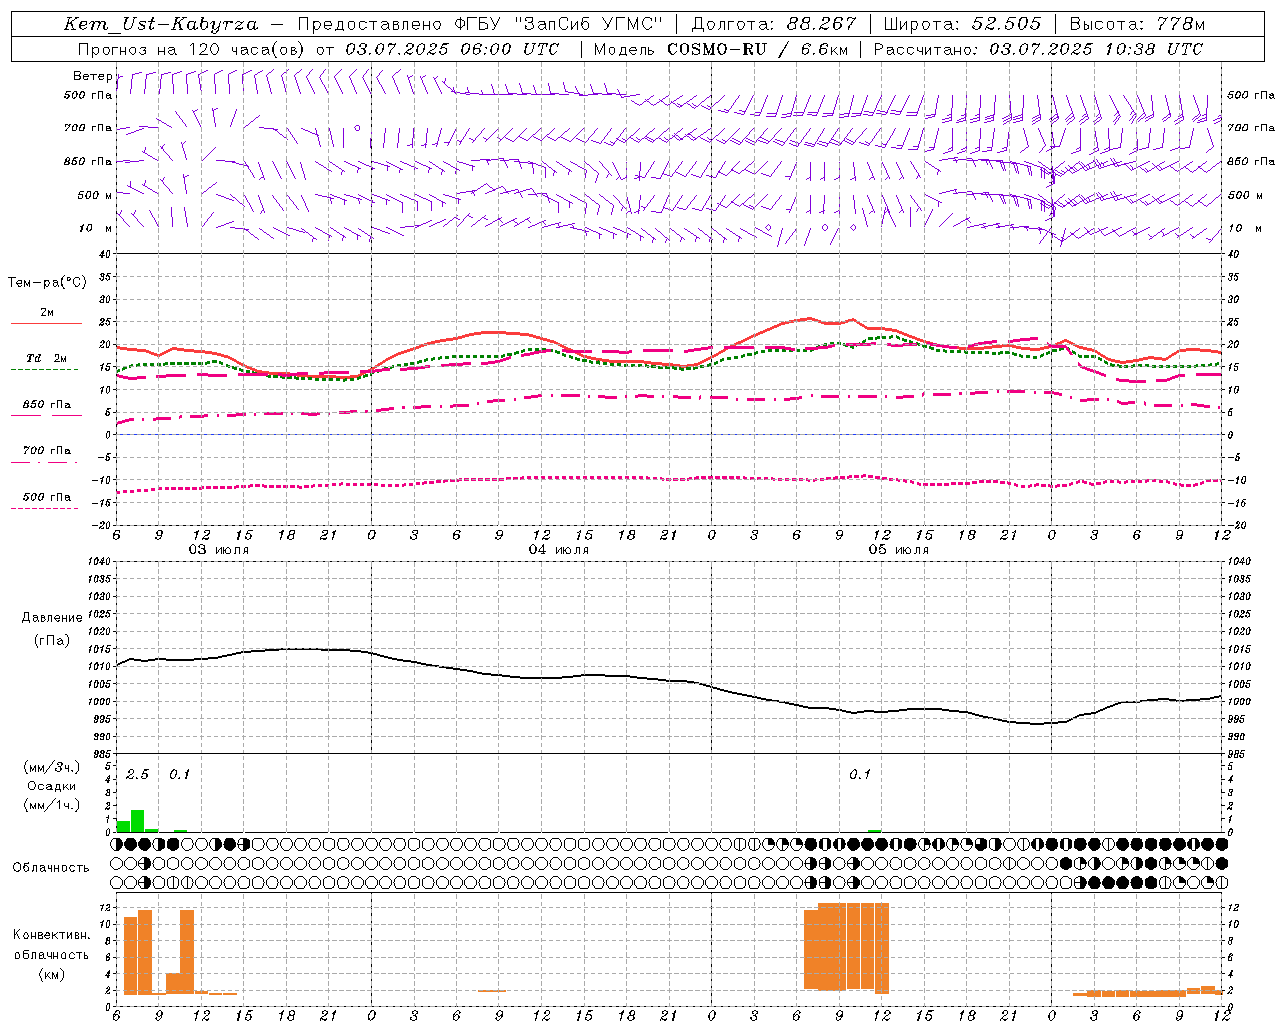Click the 0.1 precipitation value on 05 июля

pos(860,774)
